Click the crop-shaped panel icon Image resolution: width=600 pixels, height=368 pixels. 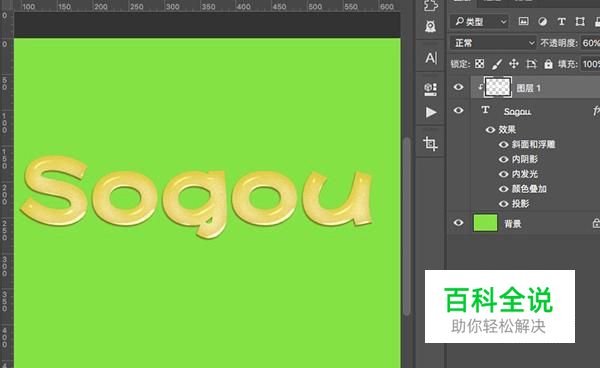tap(430, 144)
